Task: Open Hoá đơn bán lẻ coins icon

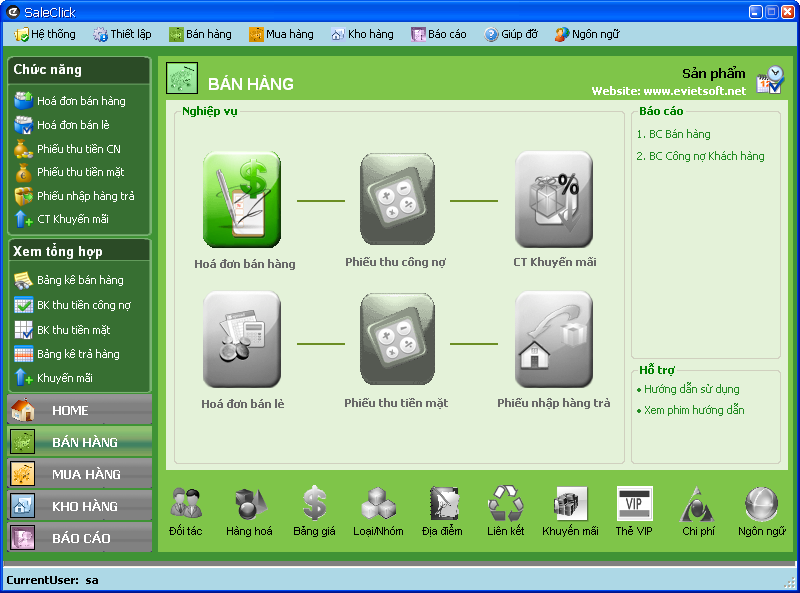Action: 242,340
